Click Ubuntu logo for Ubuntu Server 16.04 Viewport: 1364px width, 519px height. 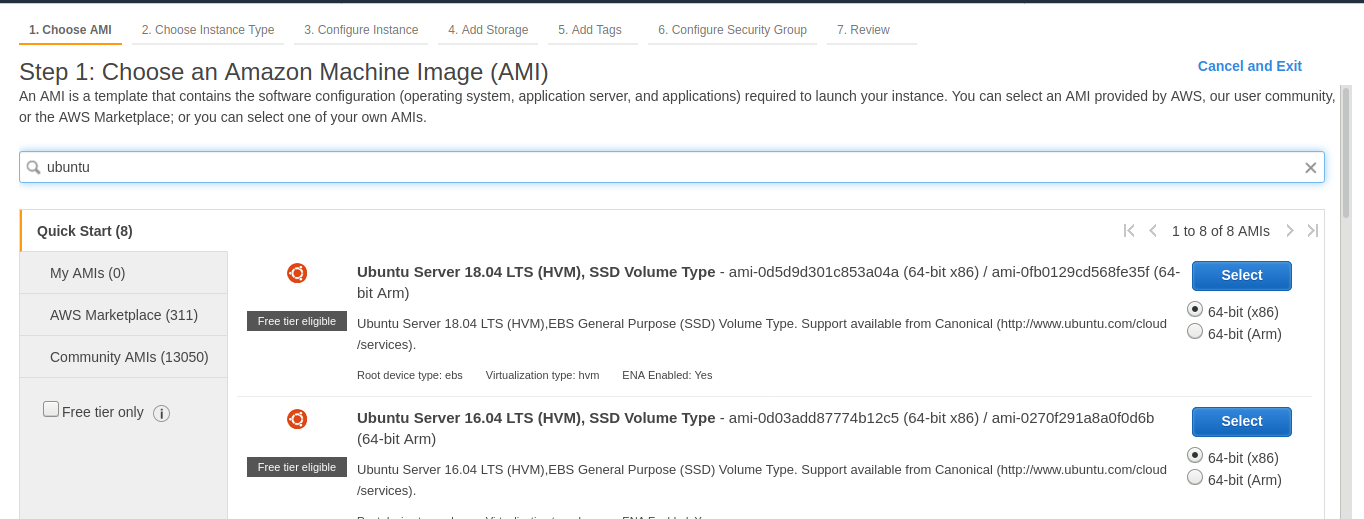click(297, 419)
